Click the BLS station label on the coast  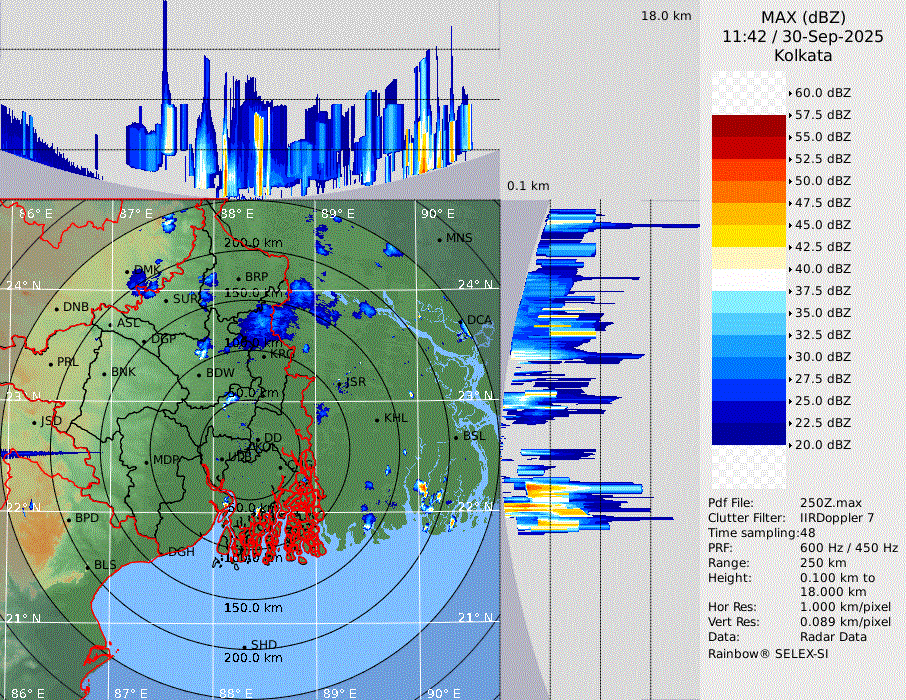pyautogui.click(x=105, y=565)
